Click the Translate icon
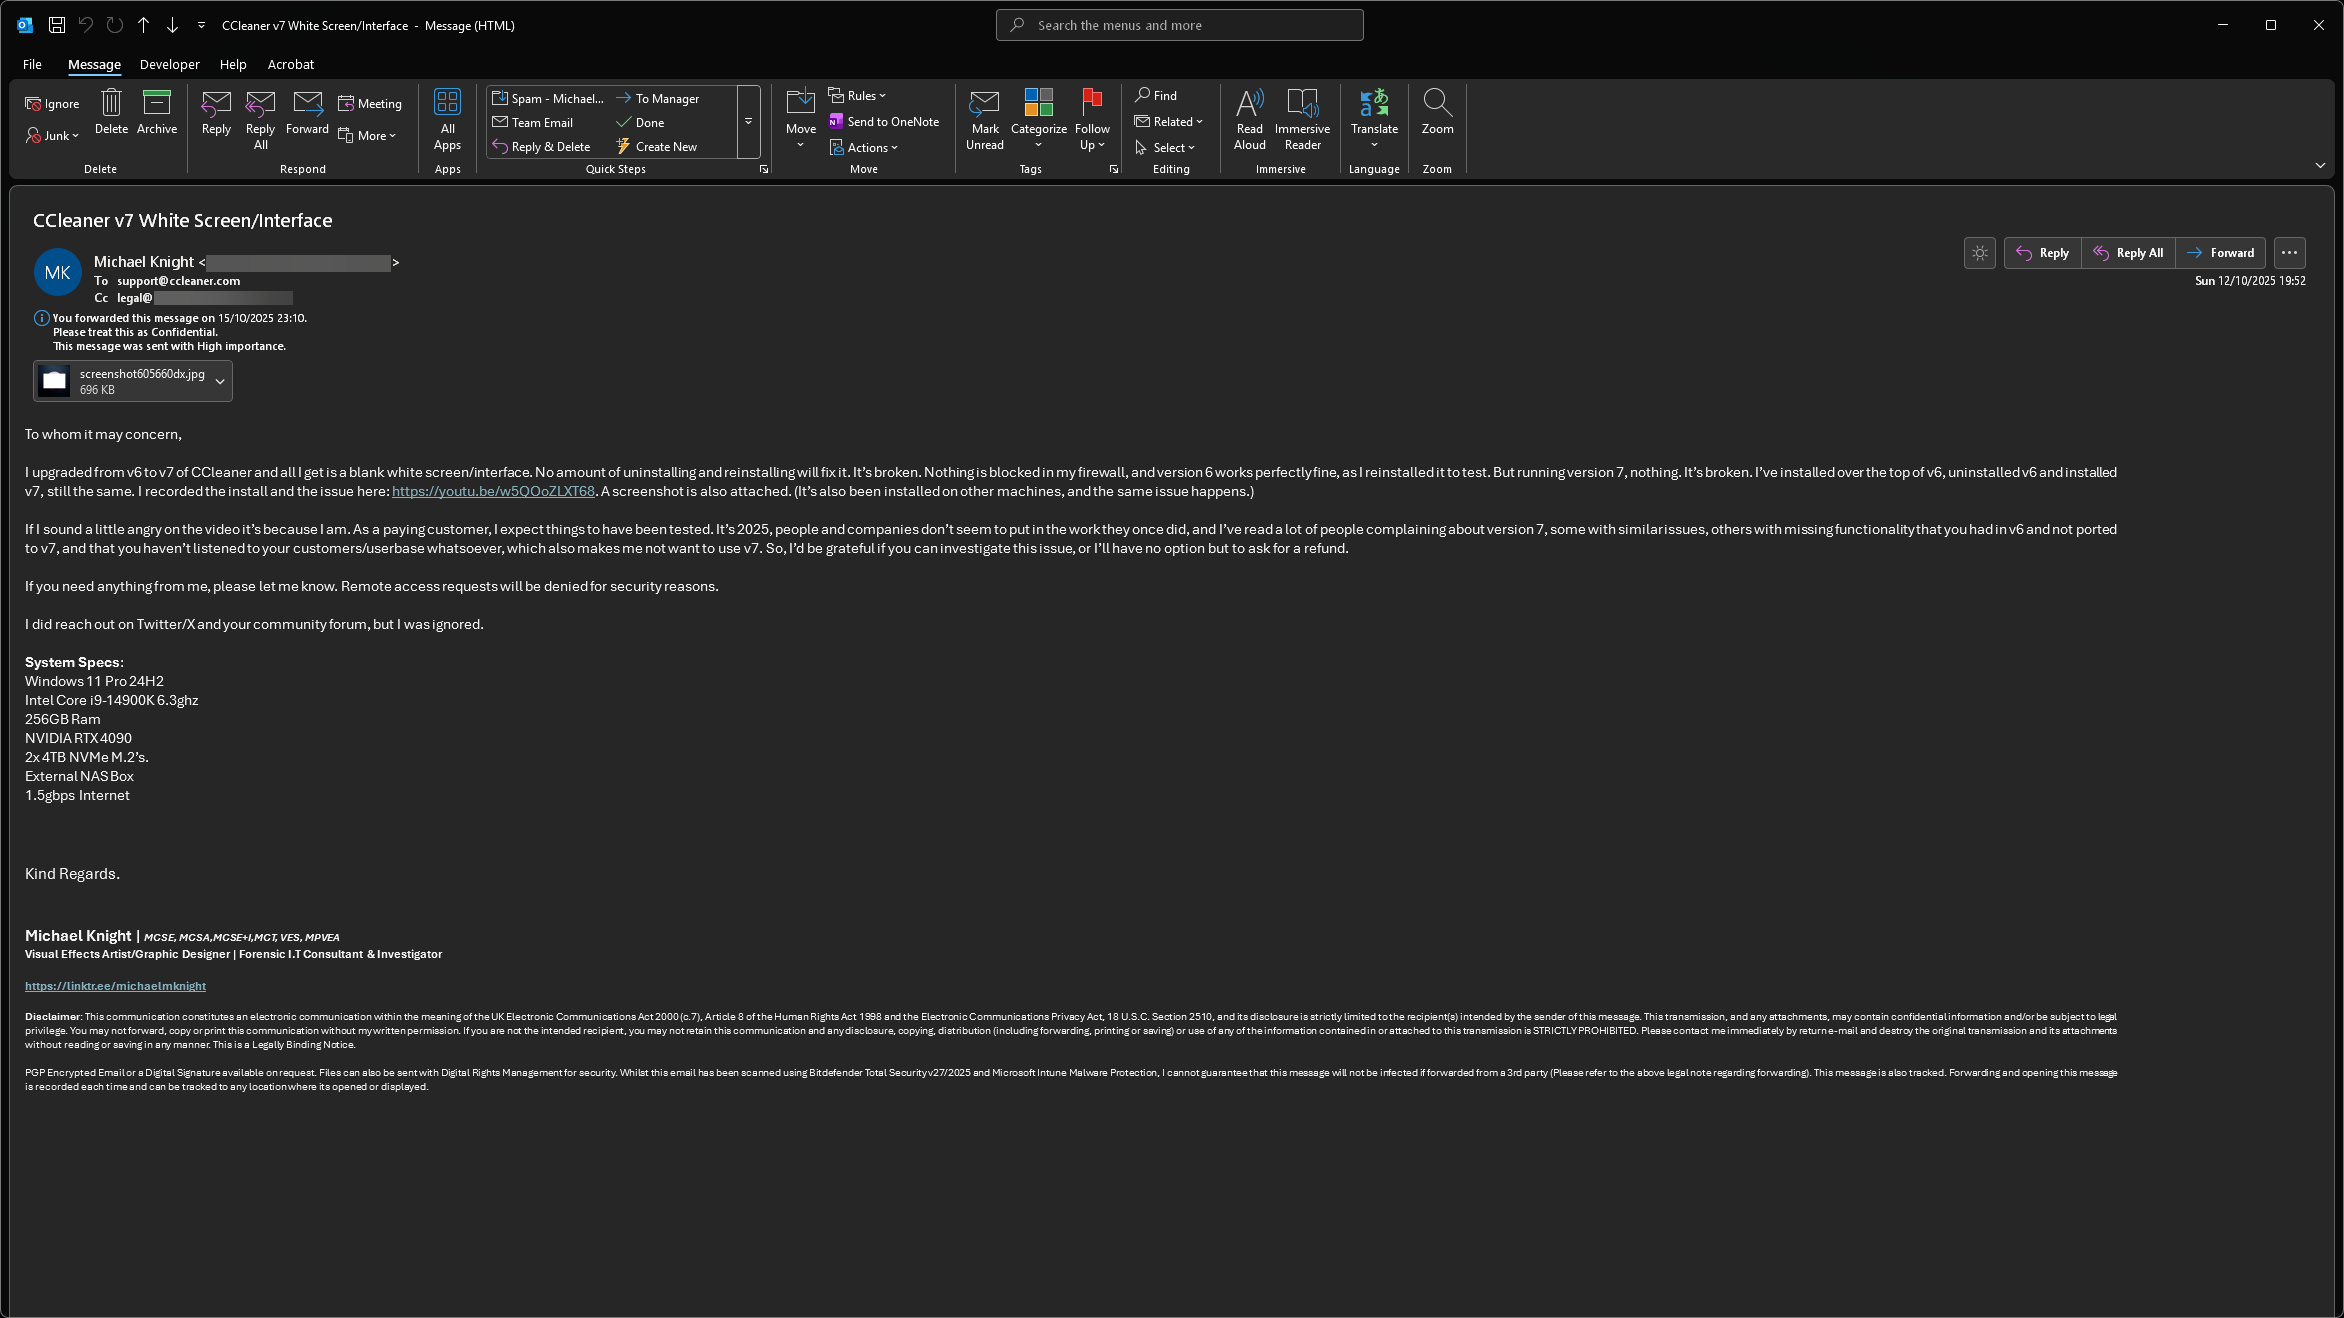This screenshot has width=2344, height=1318. (x=1374, y=103)
